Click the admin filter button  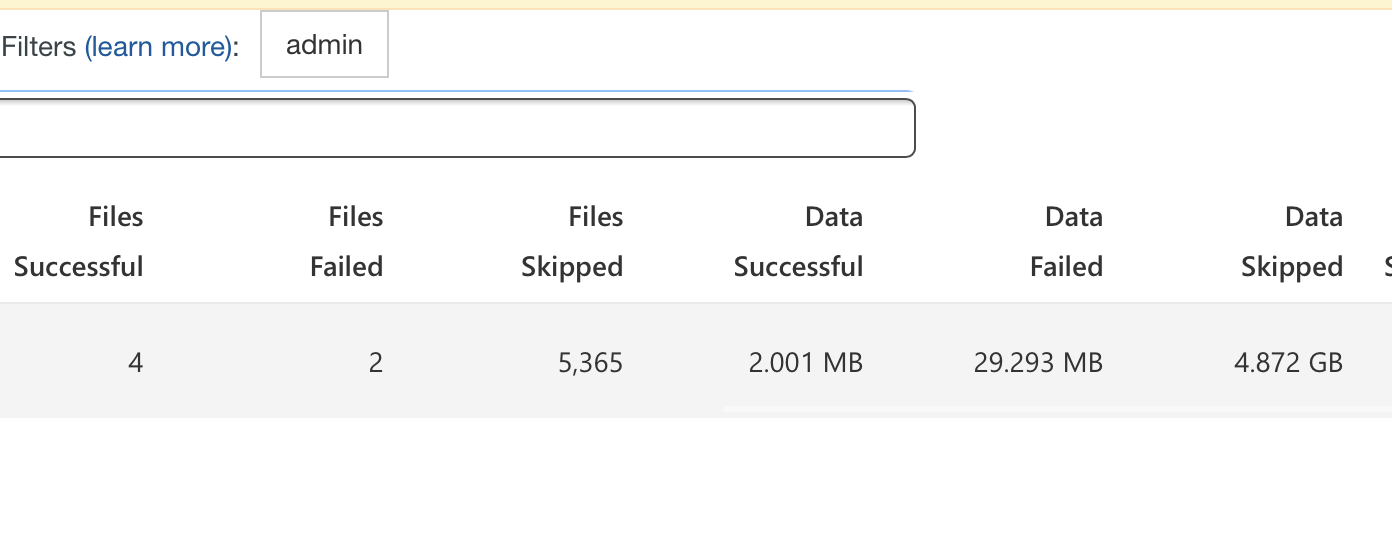click(x=324, y=45)
